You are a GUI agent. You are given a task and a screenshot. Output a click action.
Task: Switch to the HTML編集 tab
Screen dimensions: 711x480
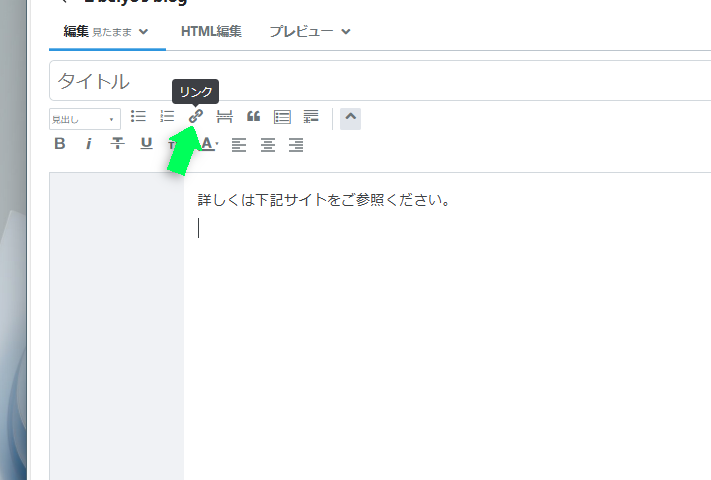tap(211, 31)
